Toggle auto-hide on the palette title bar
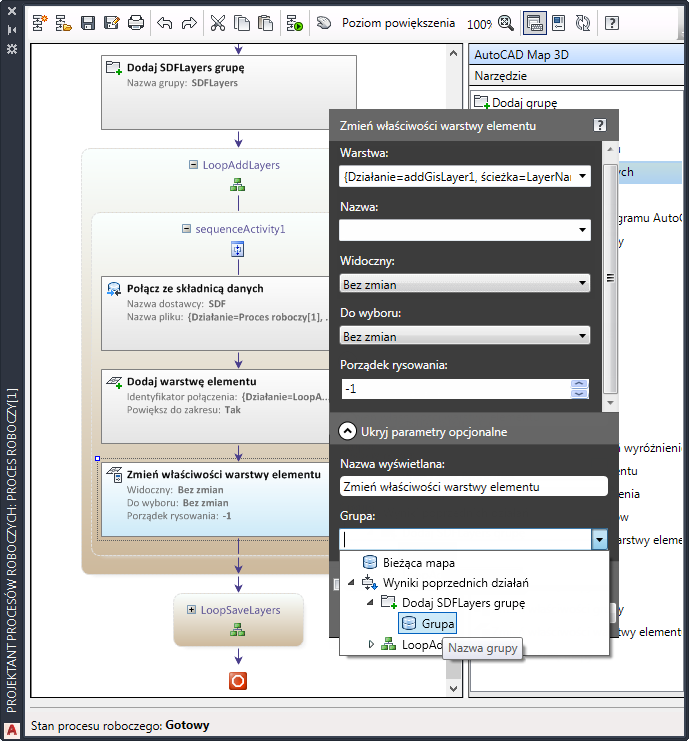 (12, 30)
